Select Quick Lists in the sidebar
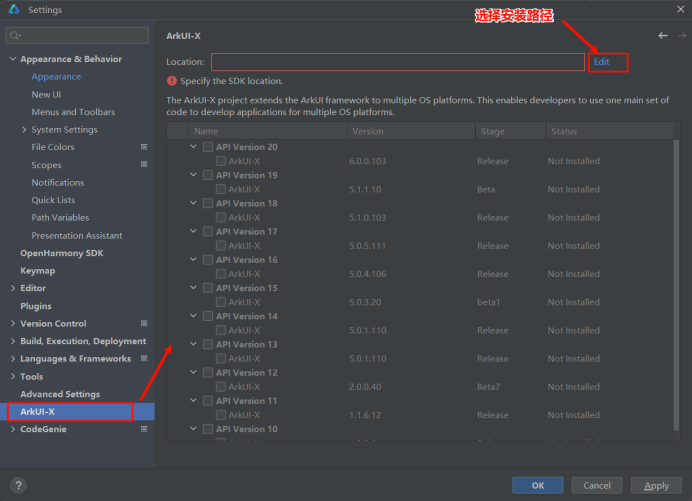 point(53,200)
